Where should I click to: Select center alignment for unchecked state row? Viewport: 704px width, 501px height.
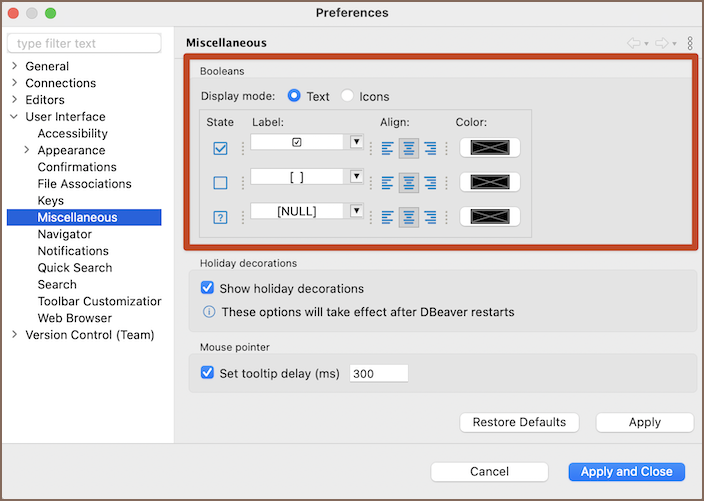coord(409,182)
